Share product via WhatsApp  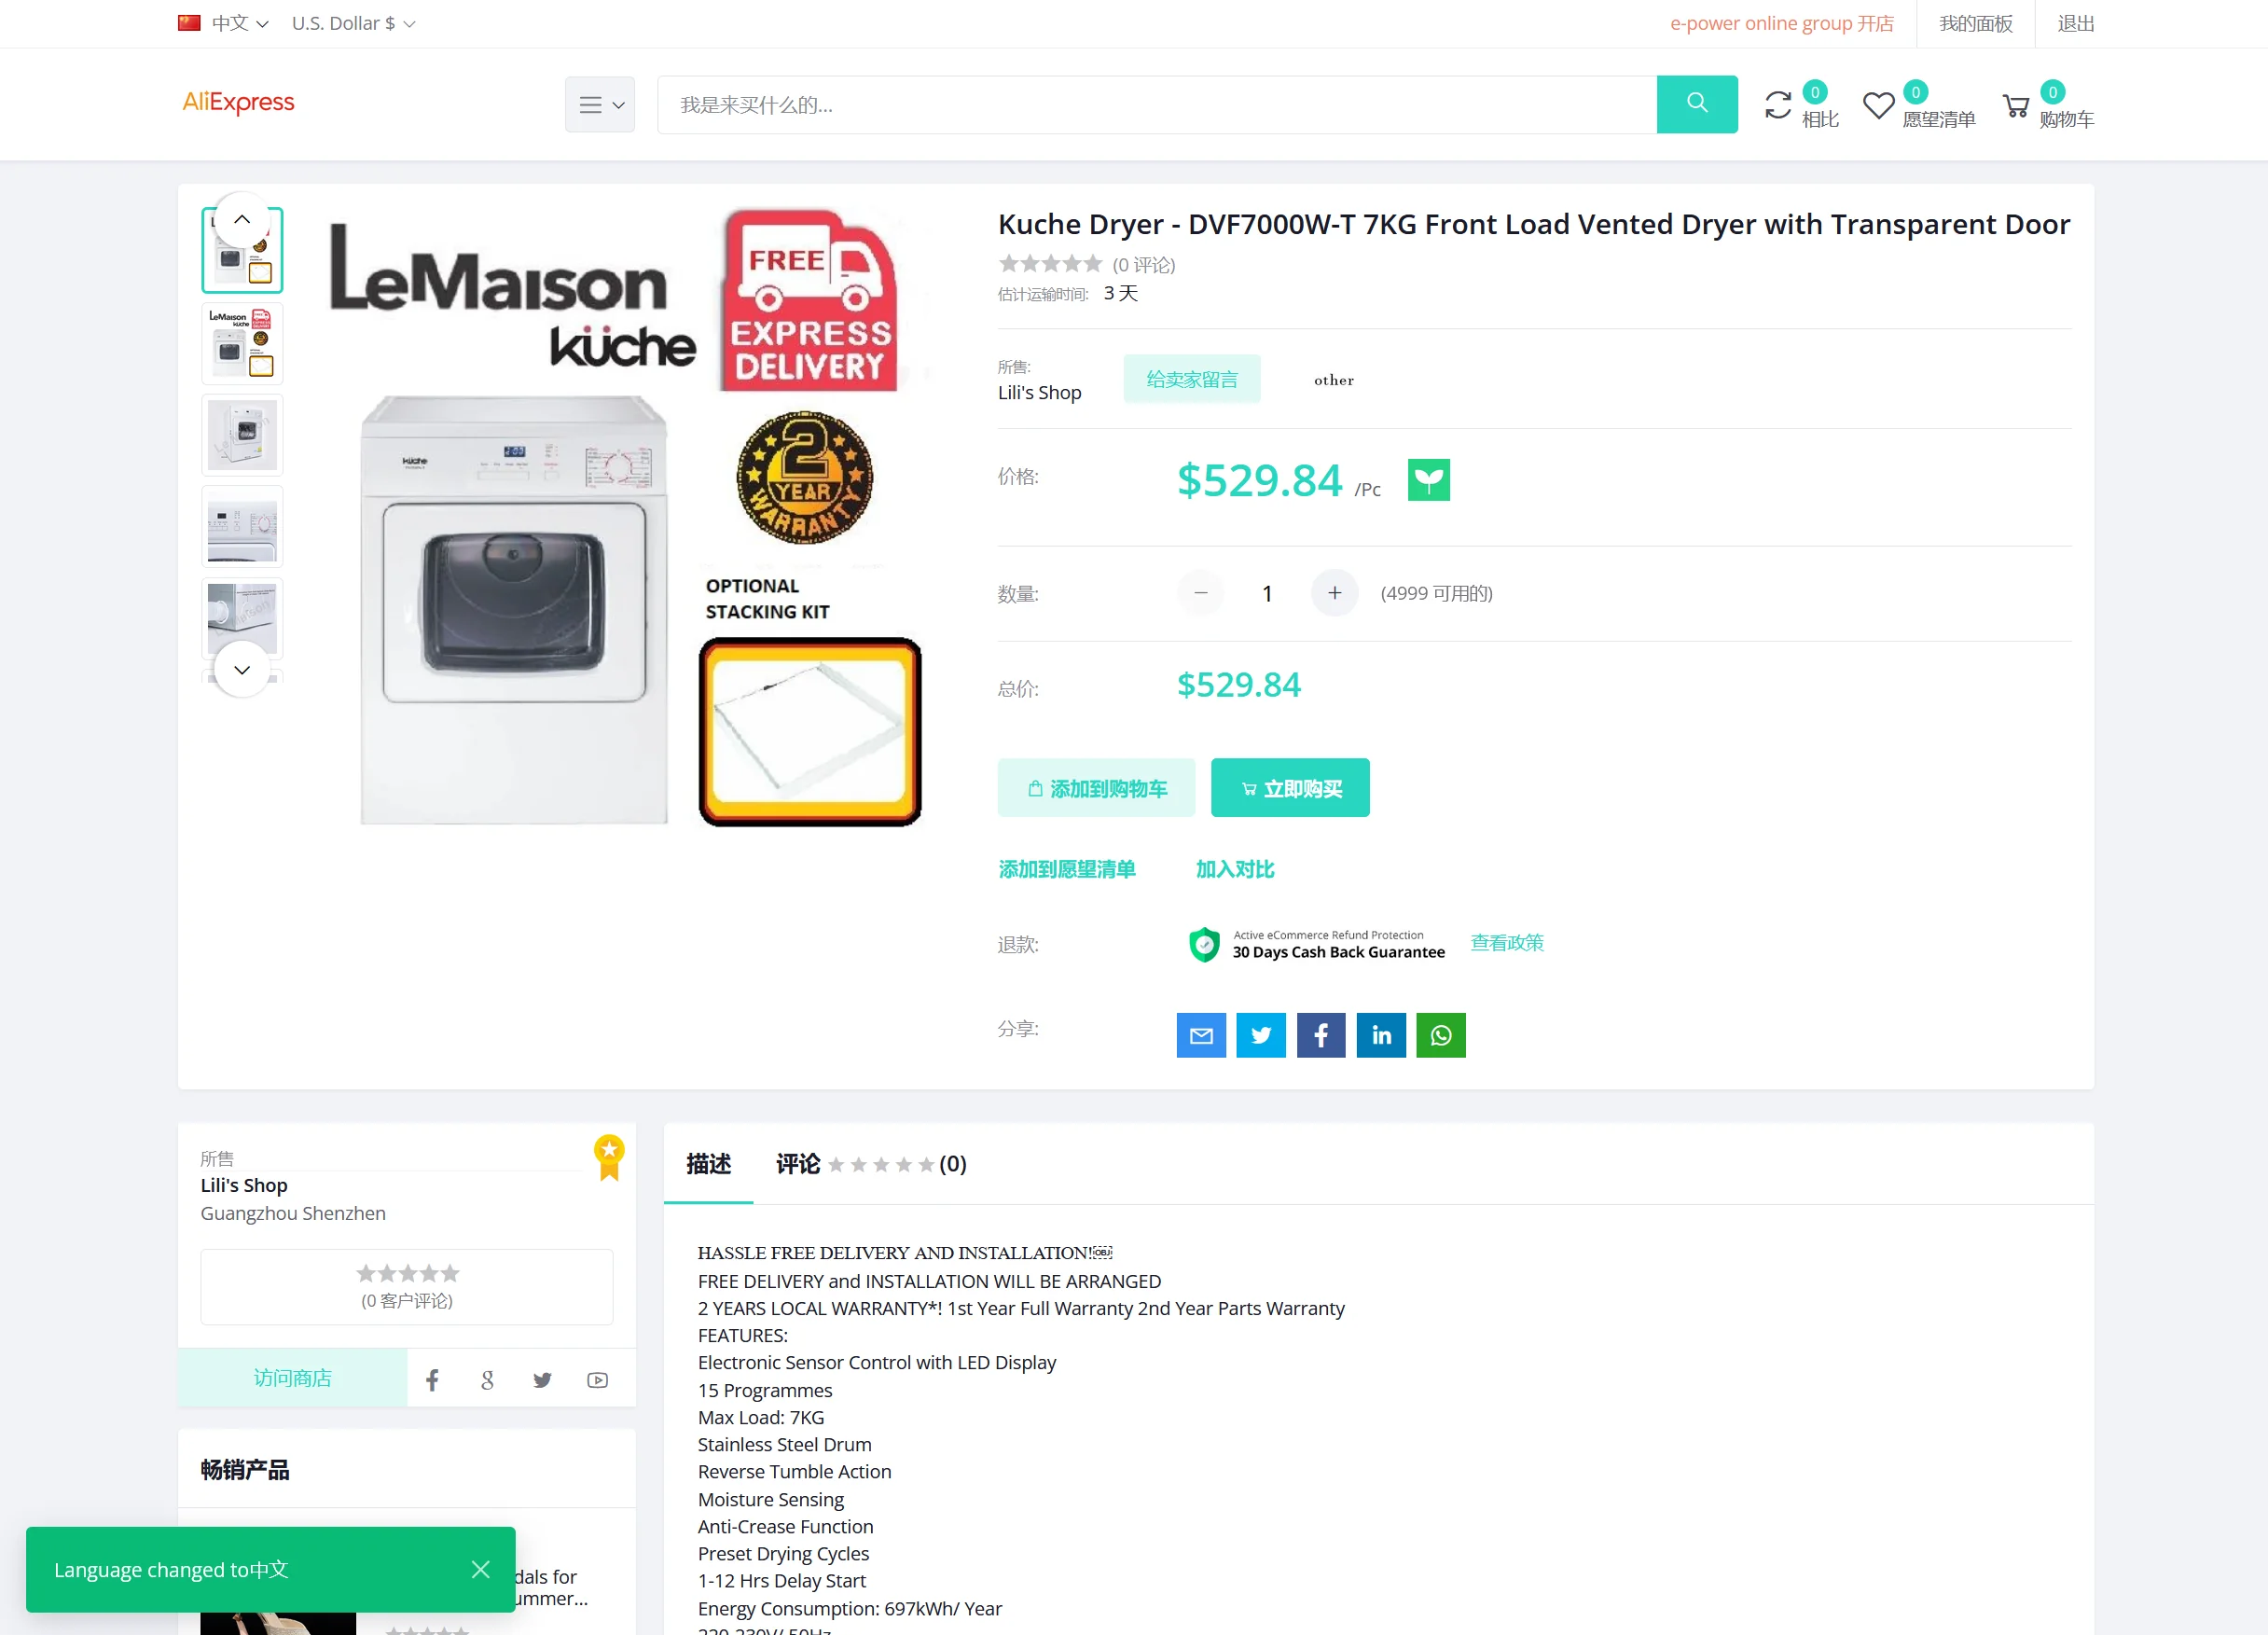1441,1035
